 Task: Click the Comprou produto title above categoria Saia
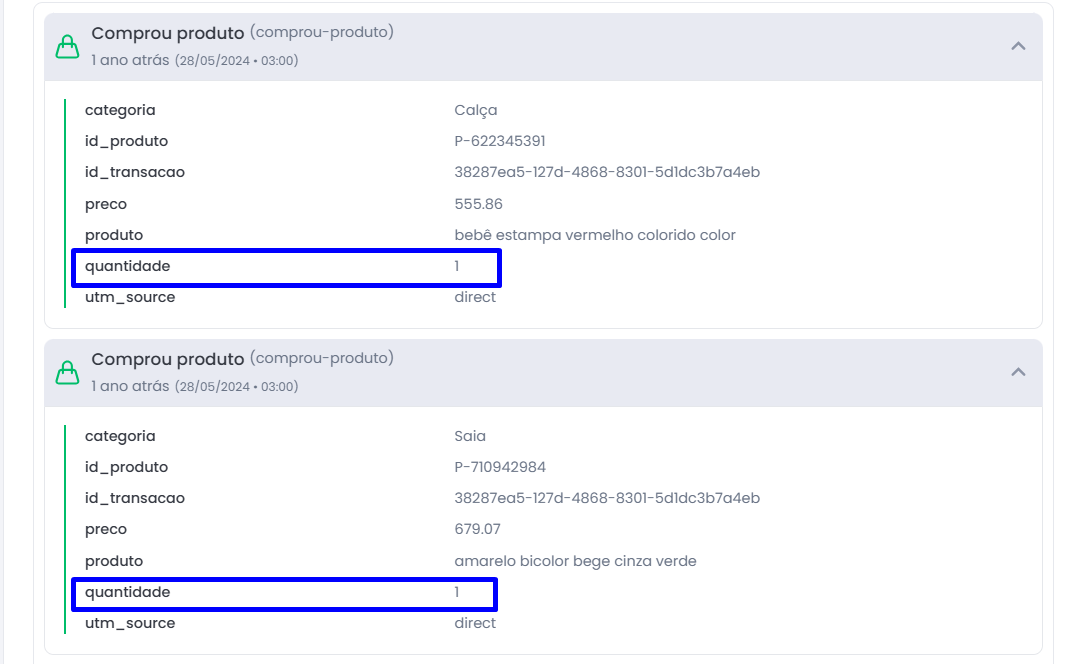[x=168, y=359]
